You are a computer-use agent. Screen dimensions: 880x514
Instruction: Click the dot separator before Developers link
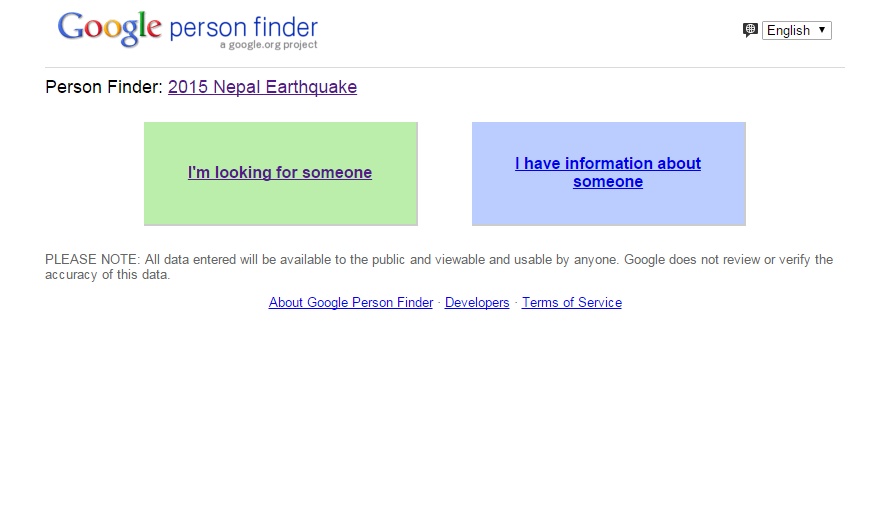(x=439, y=303)
